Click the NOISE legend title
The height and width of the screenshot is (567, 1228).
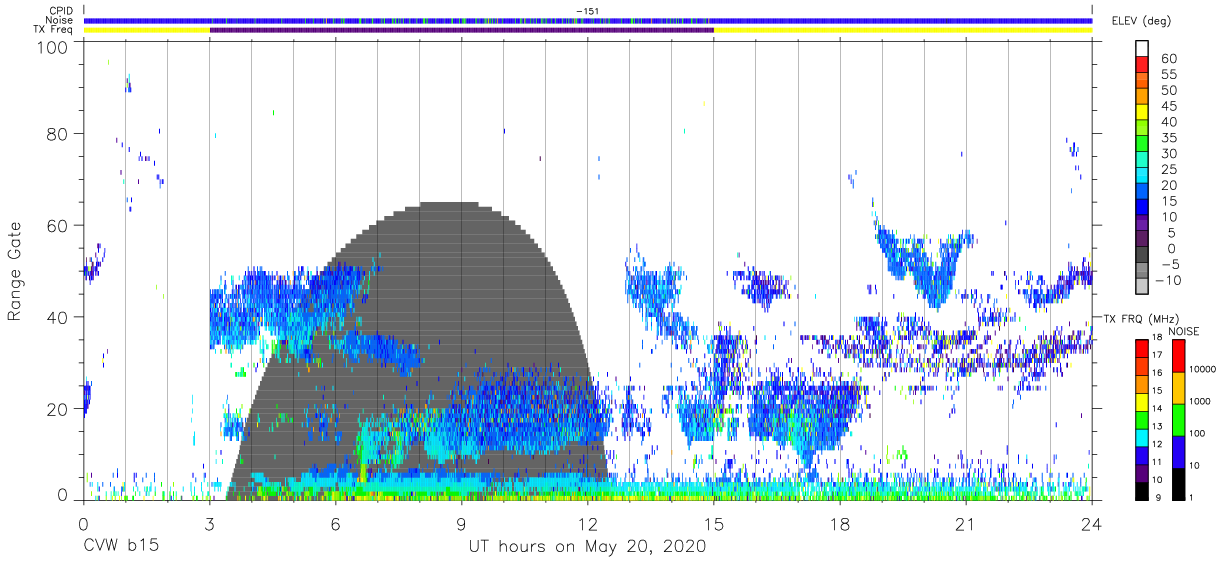pos(1184,331)
